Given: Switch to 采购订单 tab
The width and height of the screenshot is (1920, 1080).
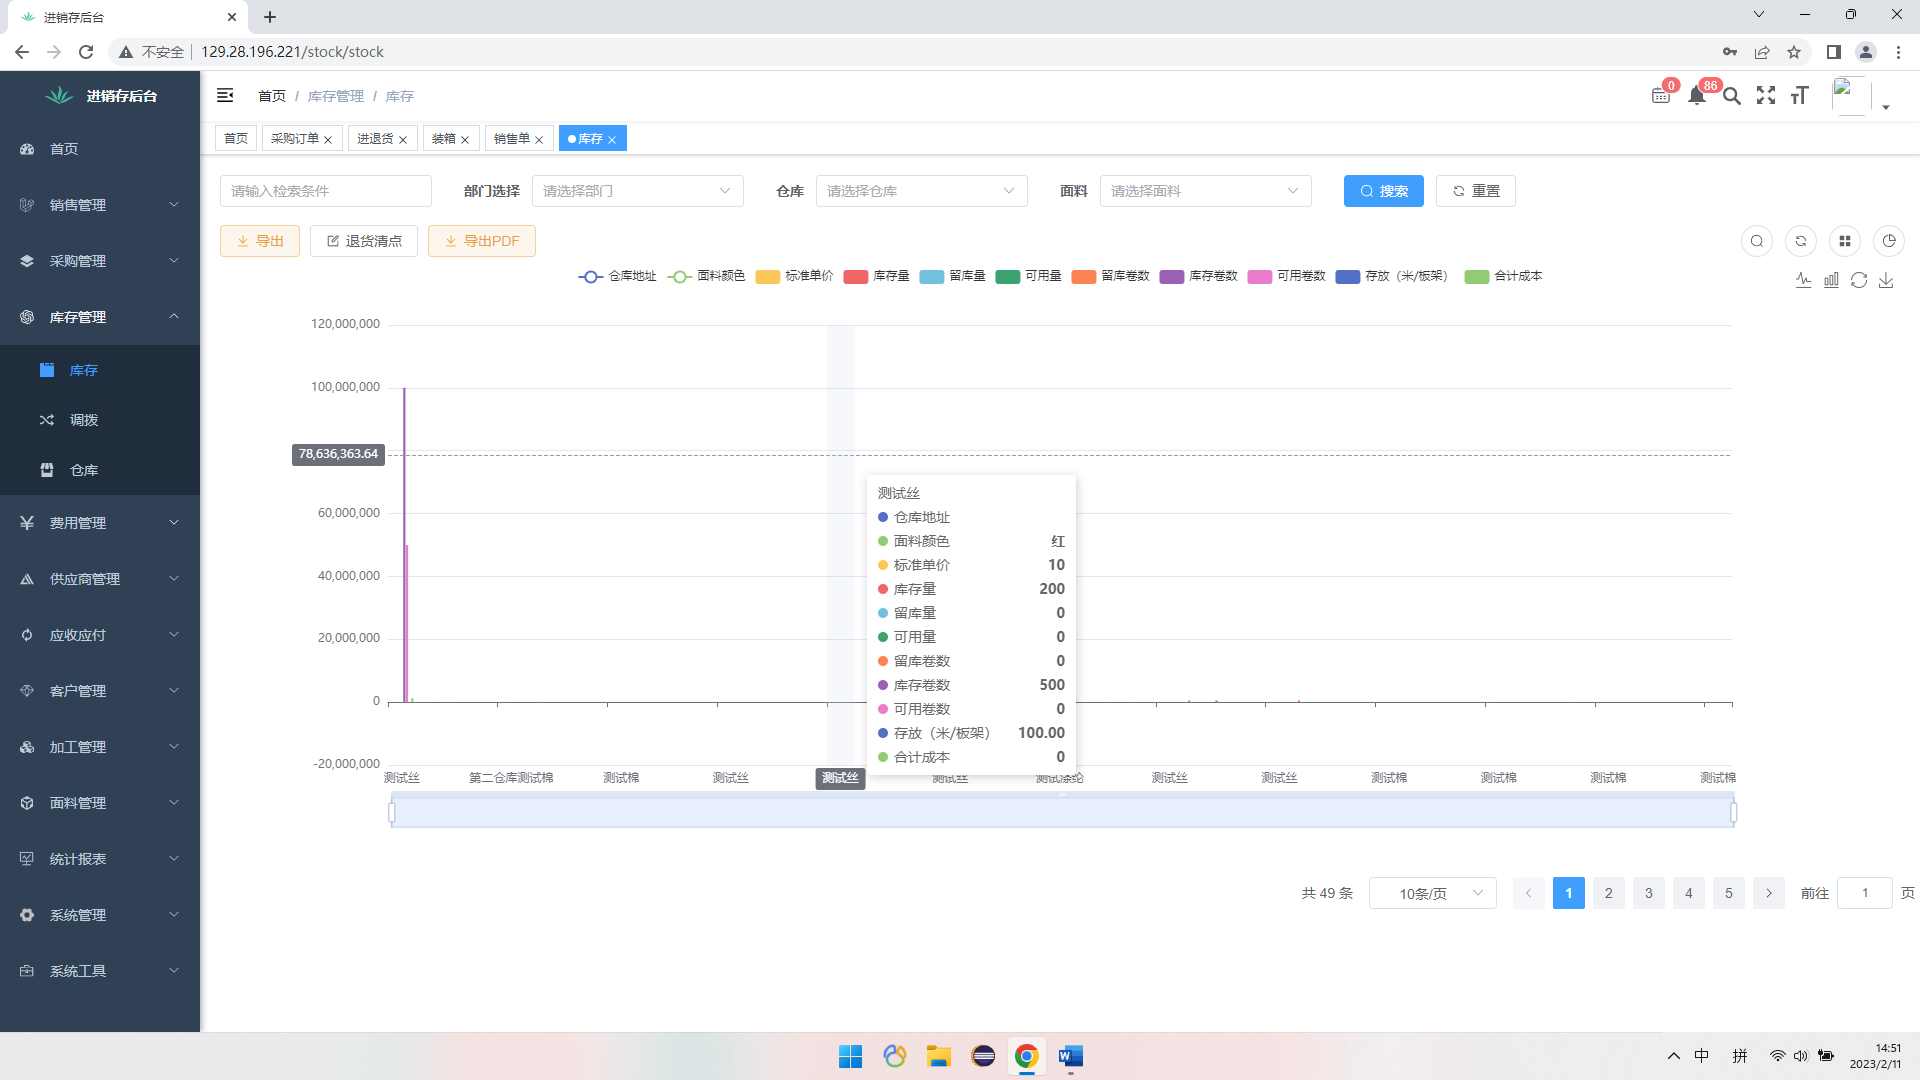Looking at the screenshot, I should pos(295,139).
